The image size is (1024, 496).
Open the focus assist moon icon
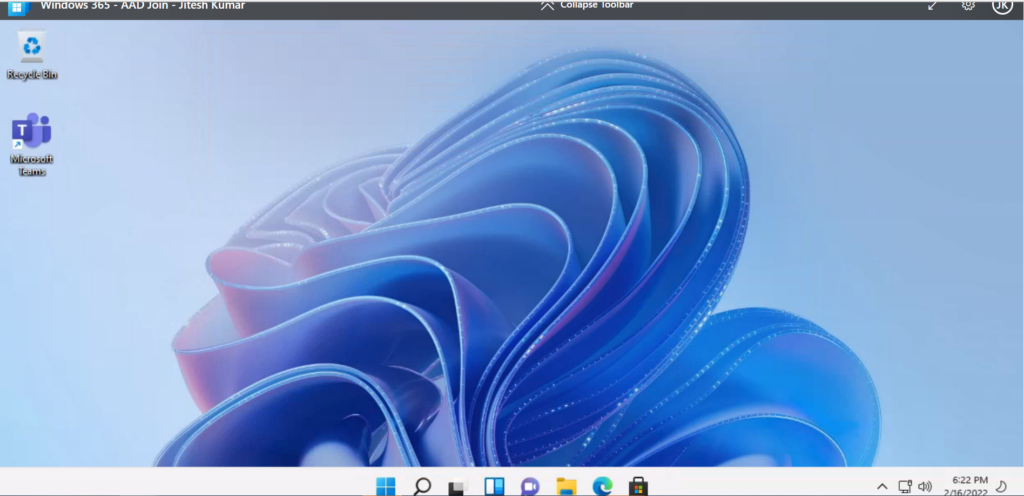[x=1000, y=486]
